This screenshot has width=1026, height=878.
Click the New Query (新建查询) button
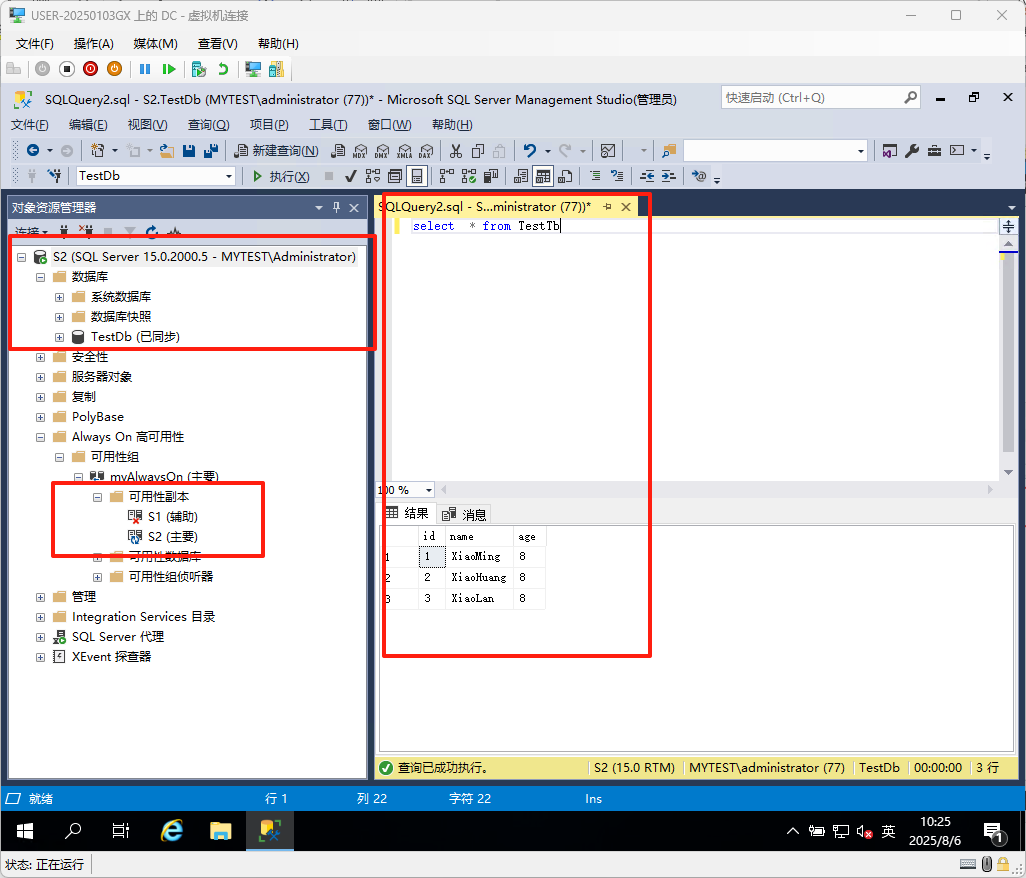(x=276, y=151)
